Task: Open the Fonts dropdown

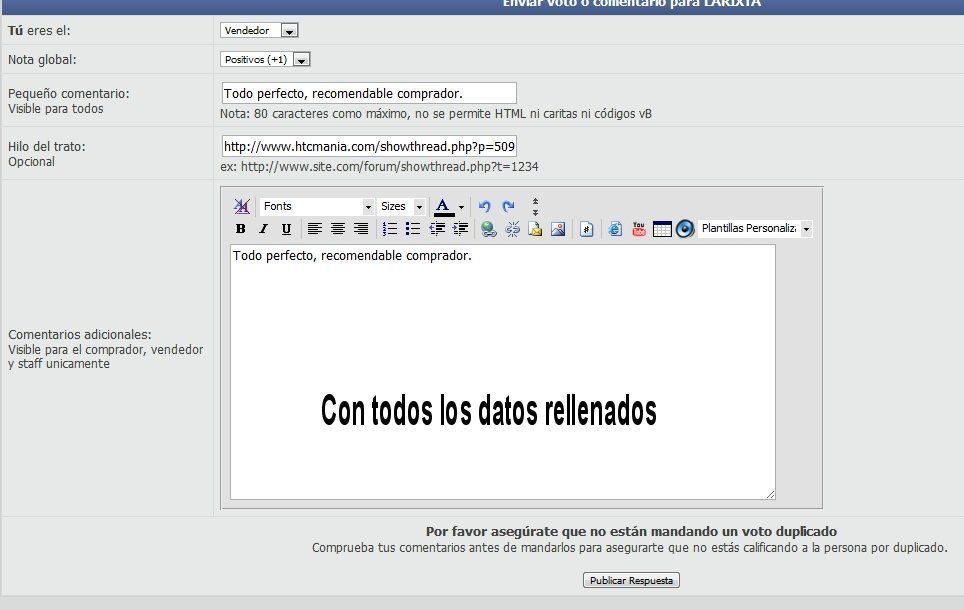Action: tap(317, 206)
